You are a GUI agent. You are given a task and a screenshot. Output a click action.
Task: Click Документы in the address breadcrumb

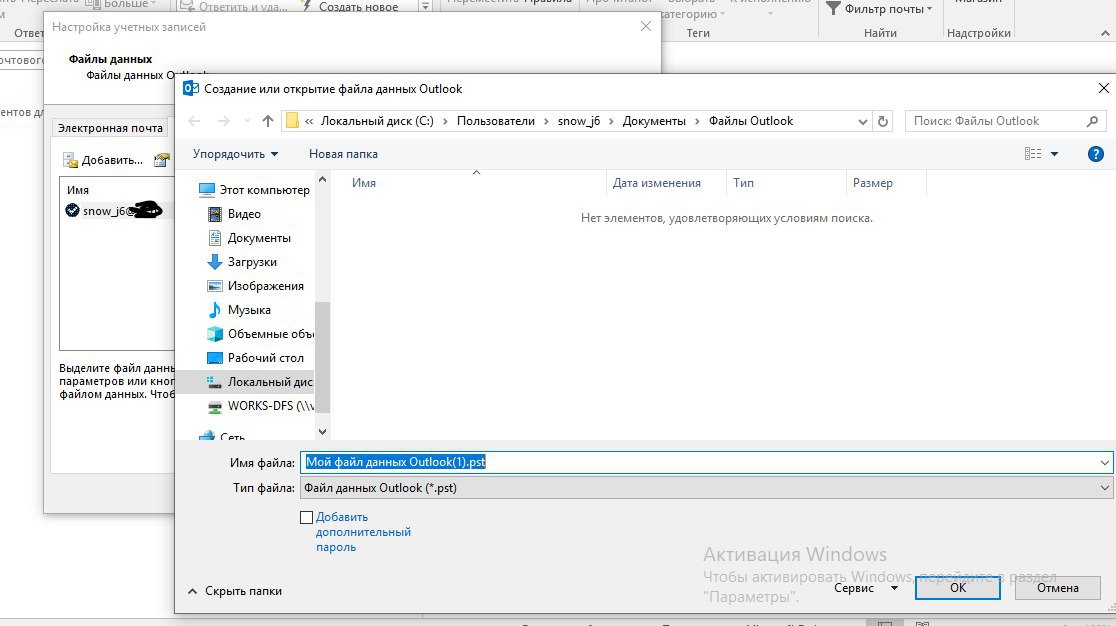tap(654, 121)
